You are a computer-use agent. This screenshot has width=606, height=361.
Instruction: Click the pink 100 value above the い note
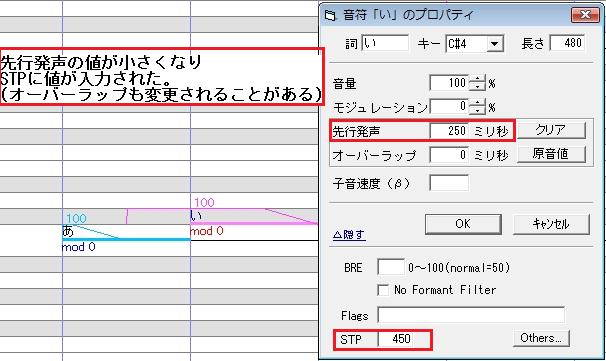[x=204, y=202]
